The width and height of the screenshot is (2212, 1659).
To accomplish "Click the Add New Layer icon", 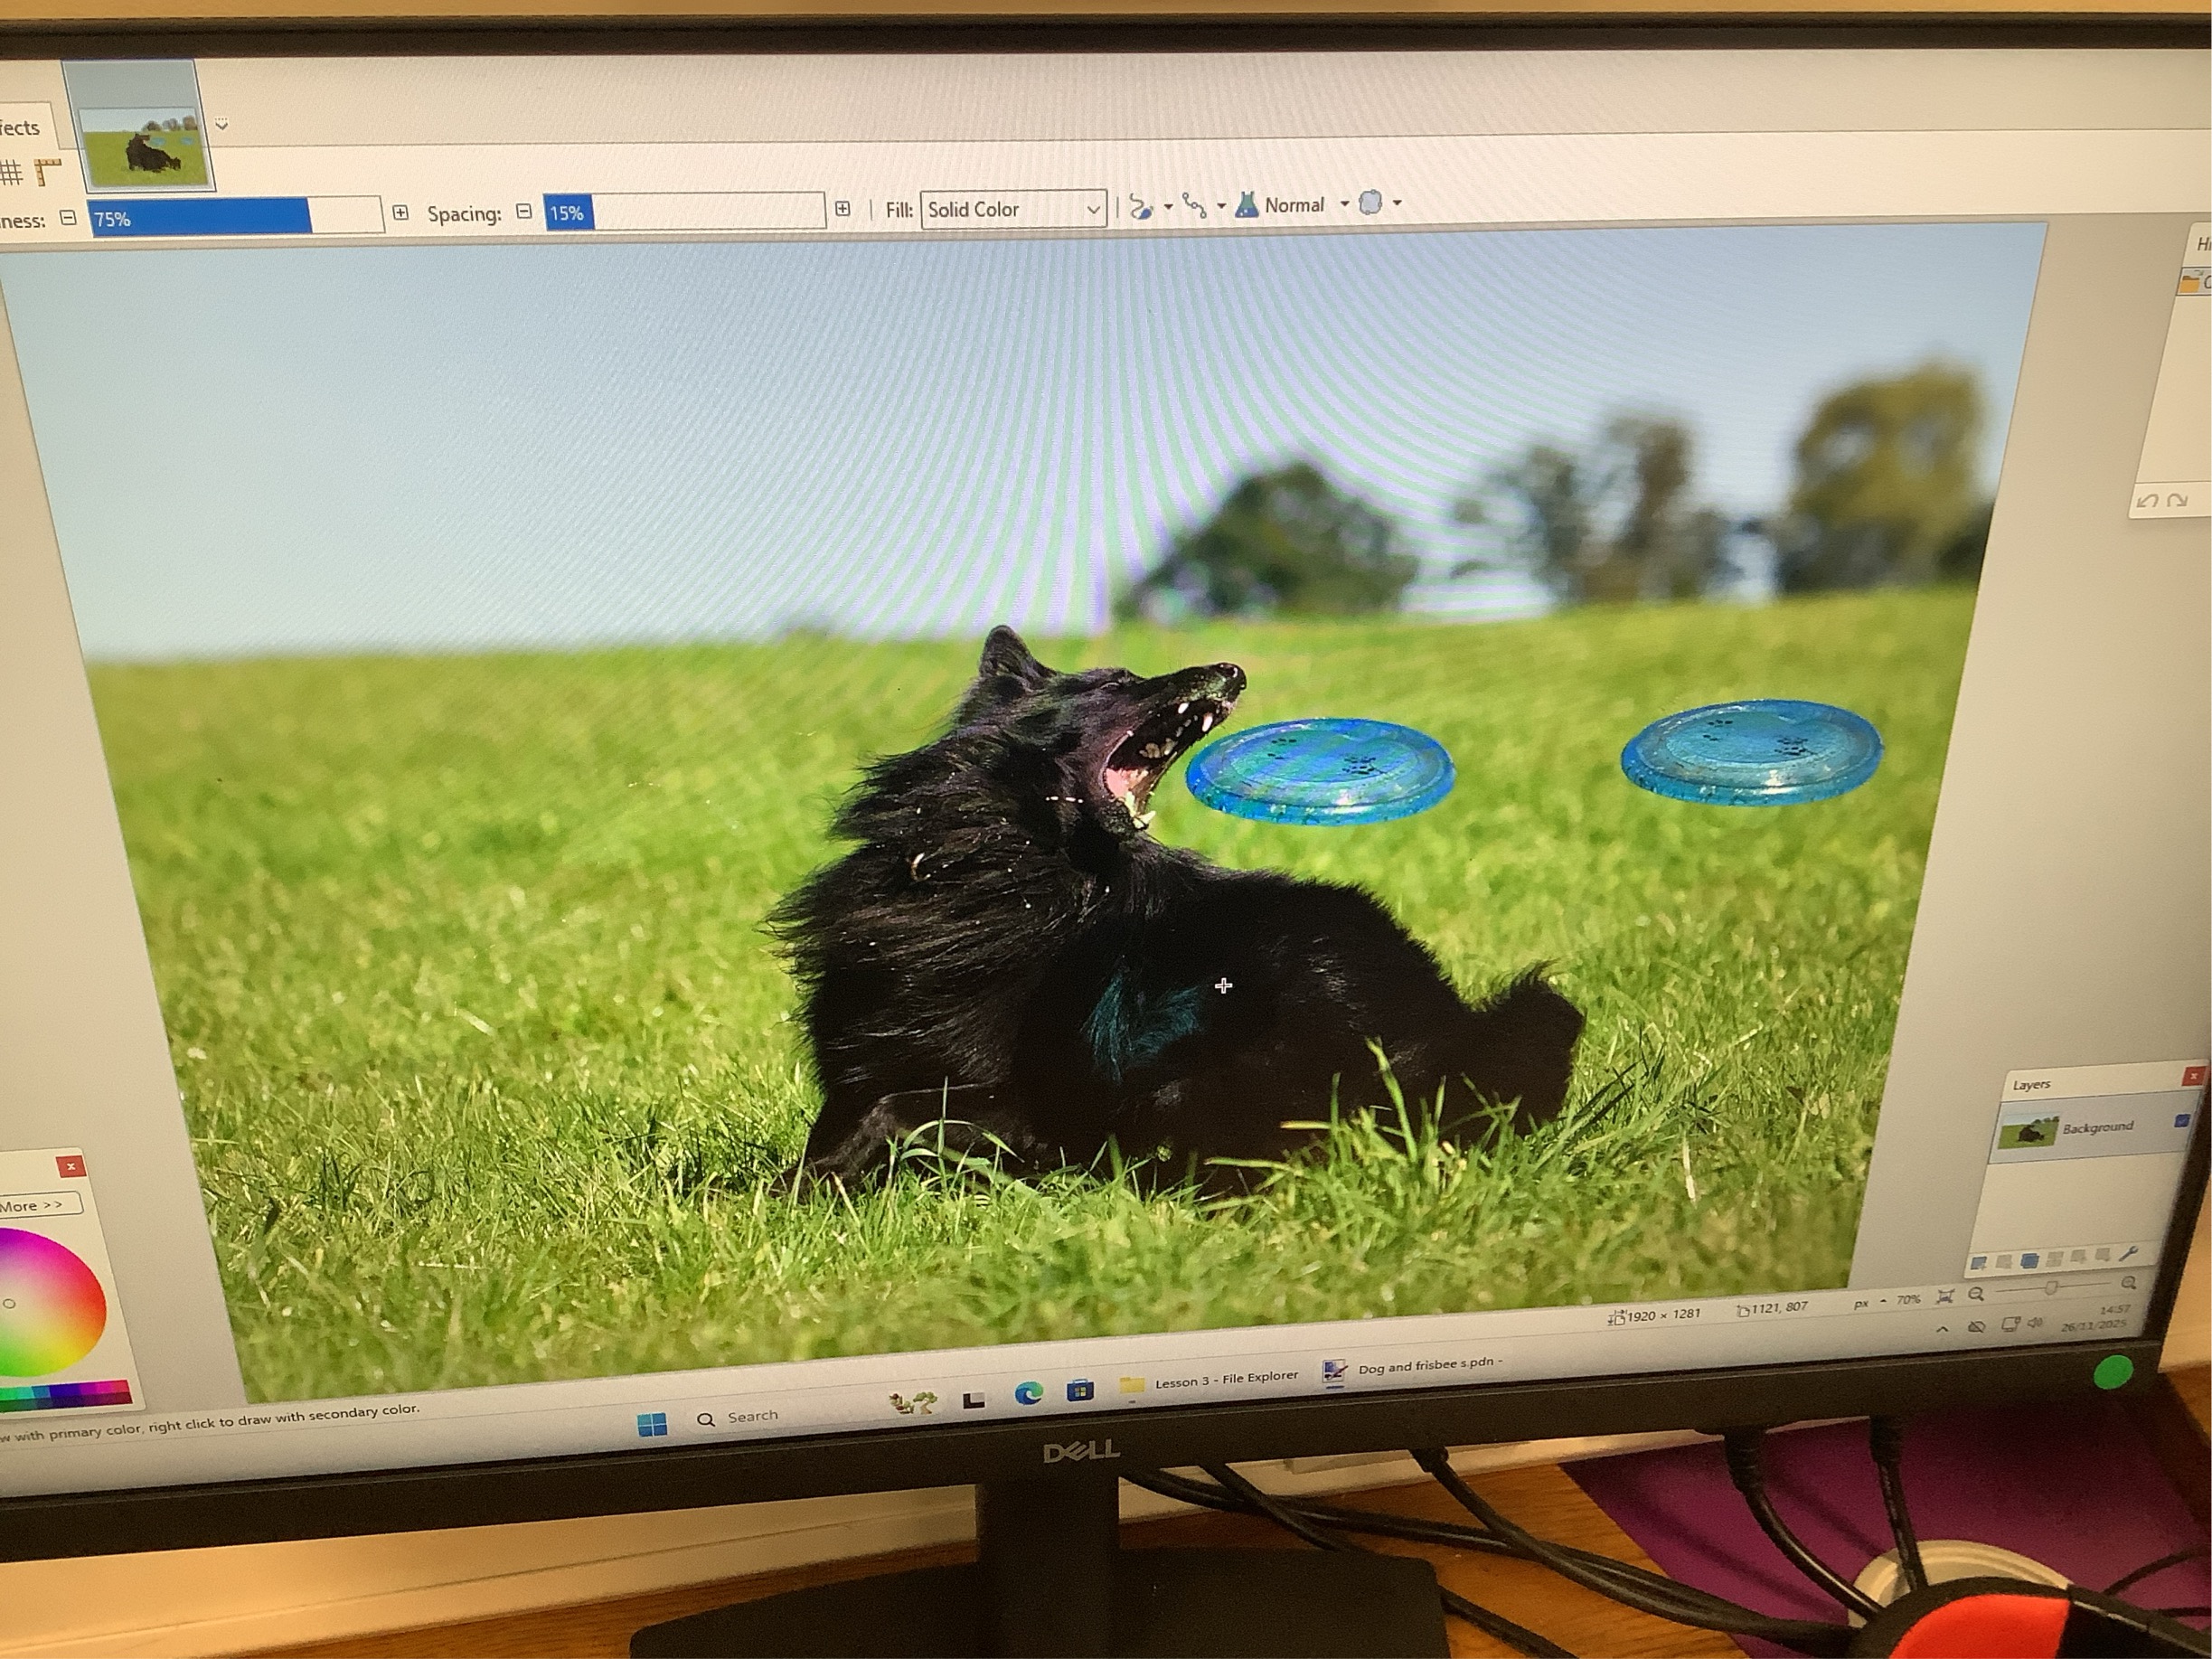I will 1978,1263.
